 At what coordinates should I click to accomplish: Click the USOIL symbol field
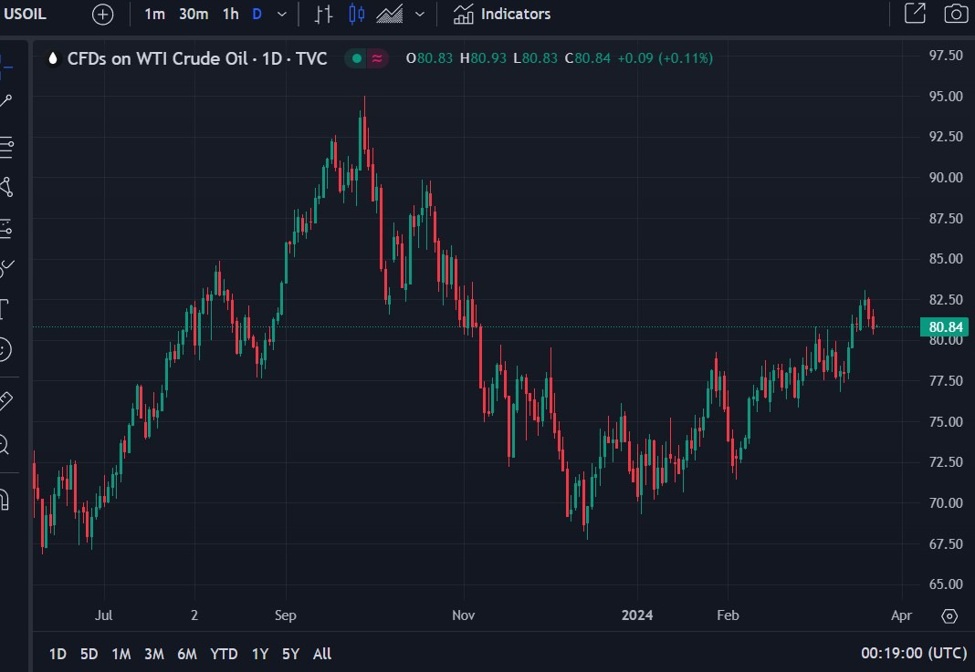tap(25, 14)
